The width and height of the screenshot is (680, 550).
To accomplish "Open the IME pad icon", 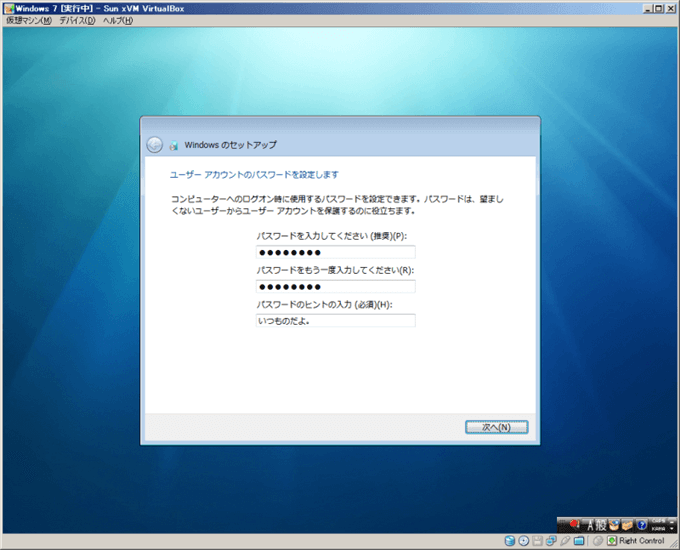I will pyautogui.click(x=615, y=524).
